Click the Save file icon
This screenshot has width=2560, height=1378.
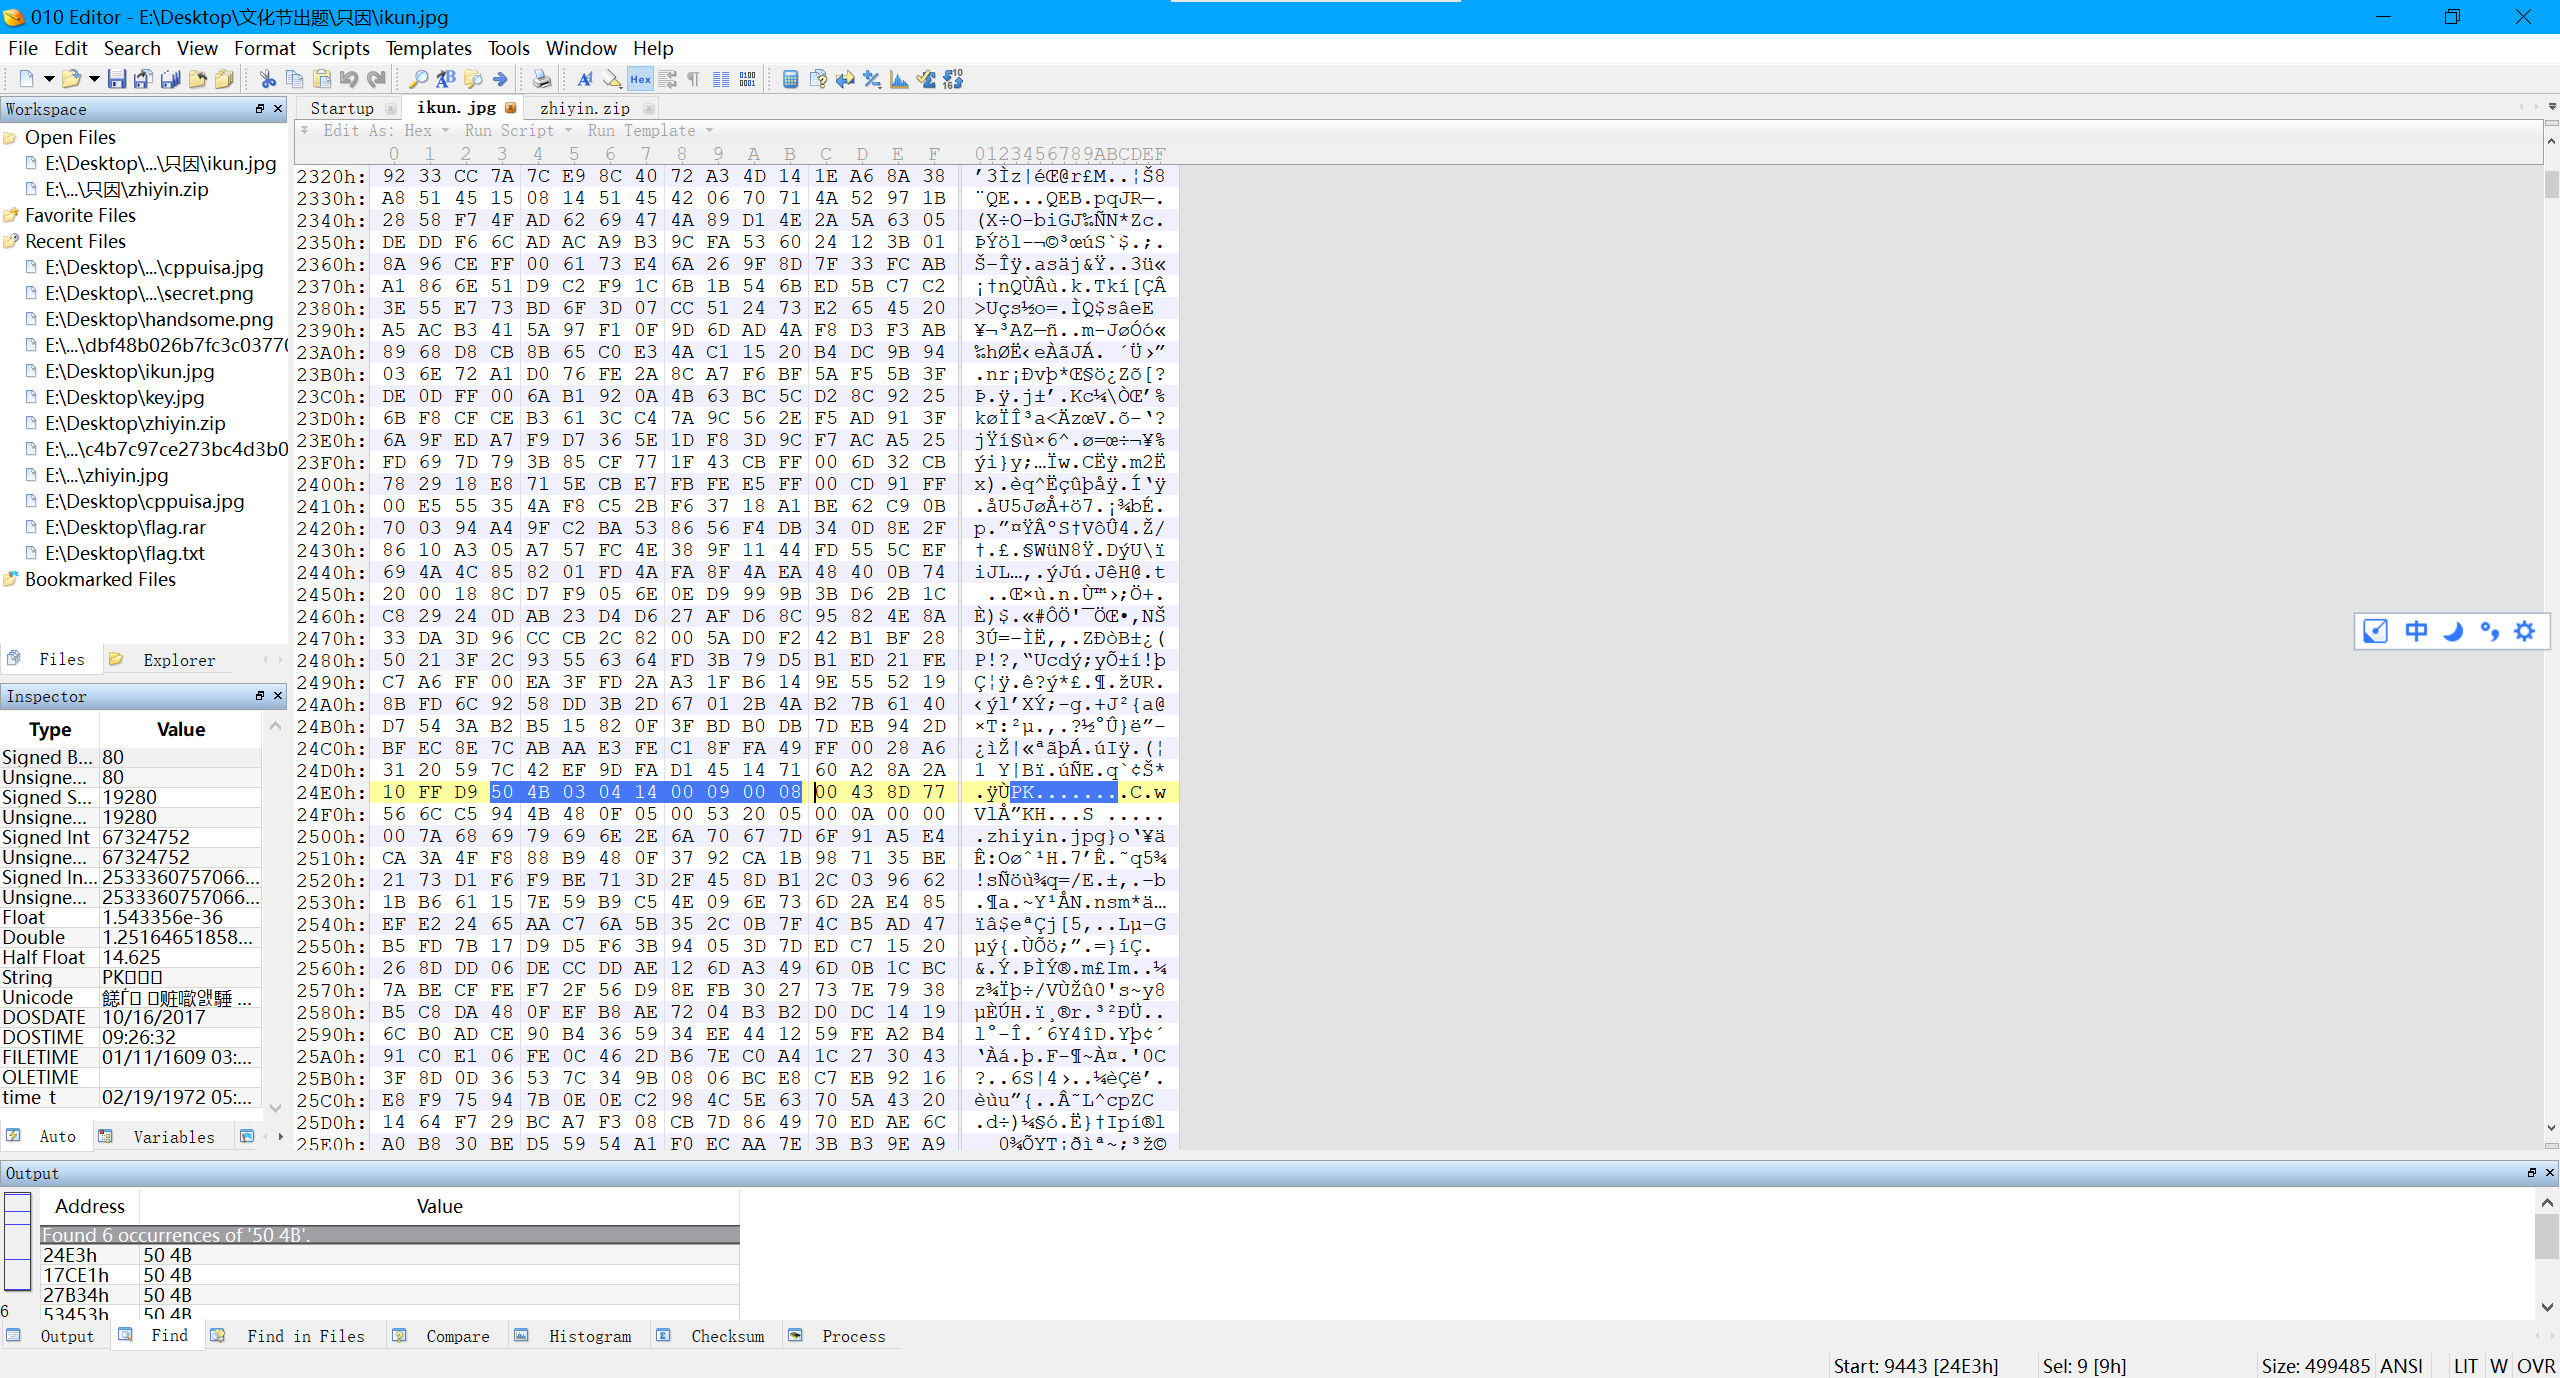point(117,79)
